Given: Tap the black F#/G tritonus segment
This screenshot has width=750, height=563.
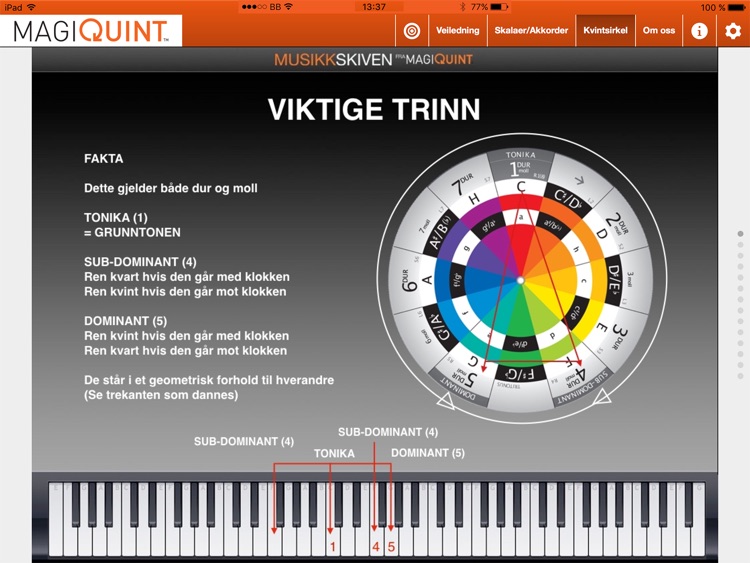Looking at the screenshot, I should pos(520,374).
